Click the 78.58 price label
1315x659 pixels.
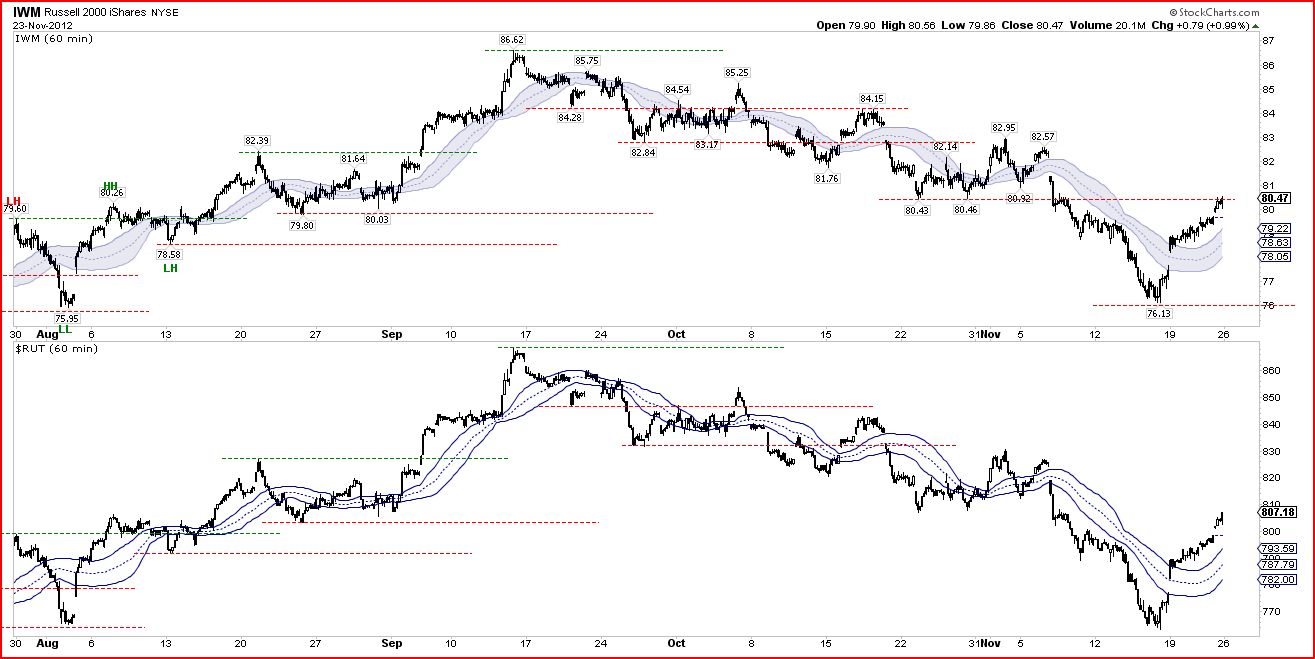tap(171, 255)
